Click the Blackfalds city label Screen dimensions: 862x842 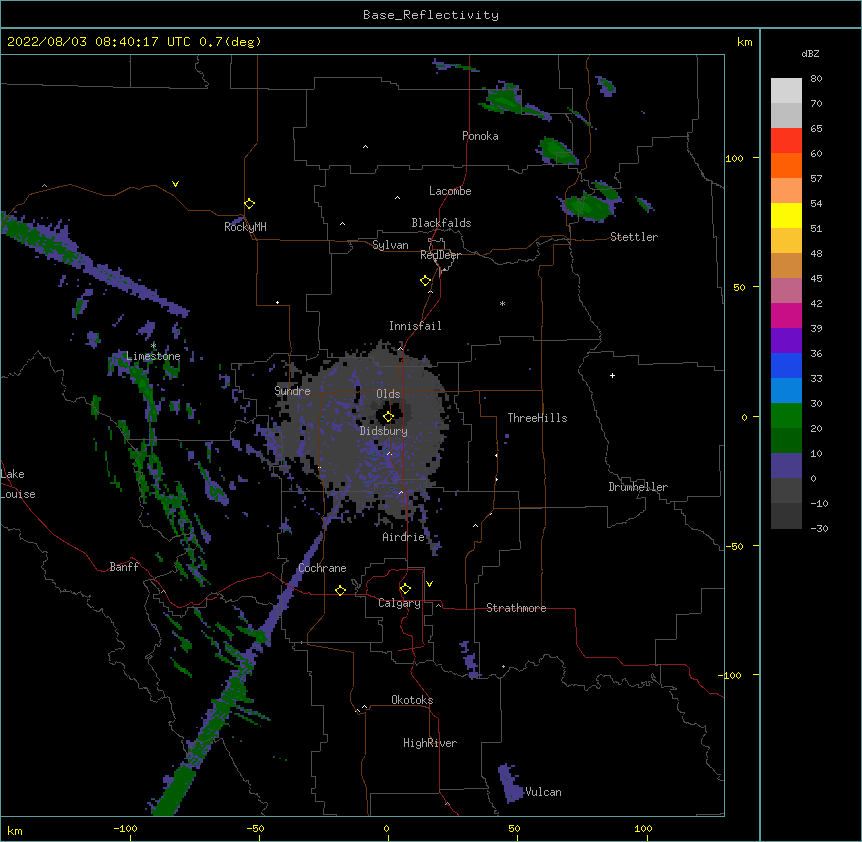pos(441,223)
